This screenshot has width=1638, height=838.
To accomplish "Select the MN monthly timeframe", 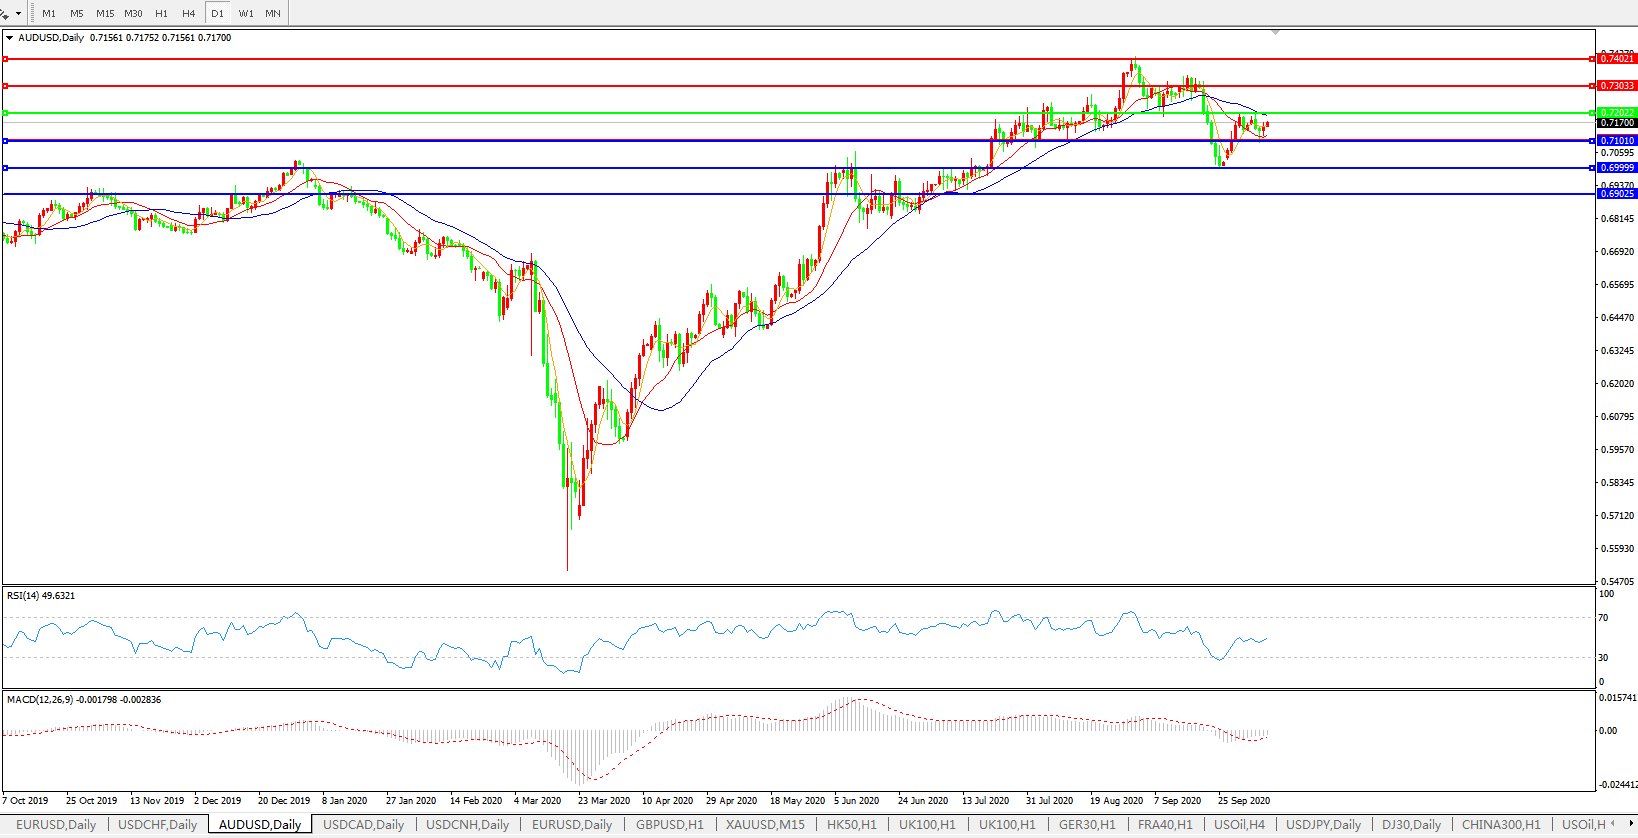I will pos(273,13).
